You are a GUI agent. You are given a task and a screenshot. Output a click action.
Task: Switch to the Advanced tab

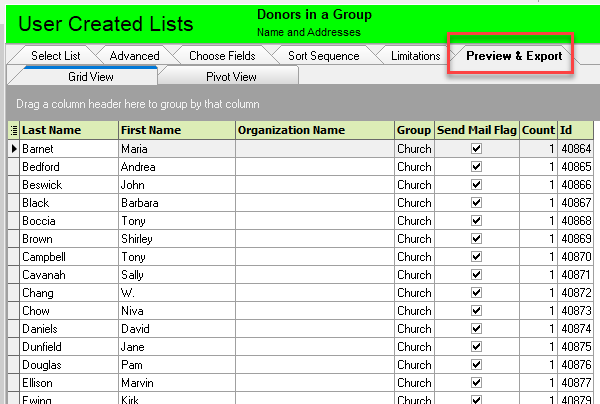[x=134, y=56]
